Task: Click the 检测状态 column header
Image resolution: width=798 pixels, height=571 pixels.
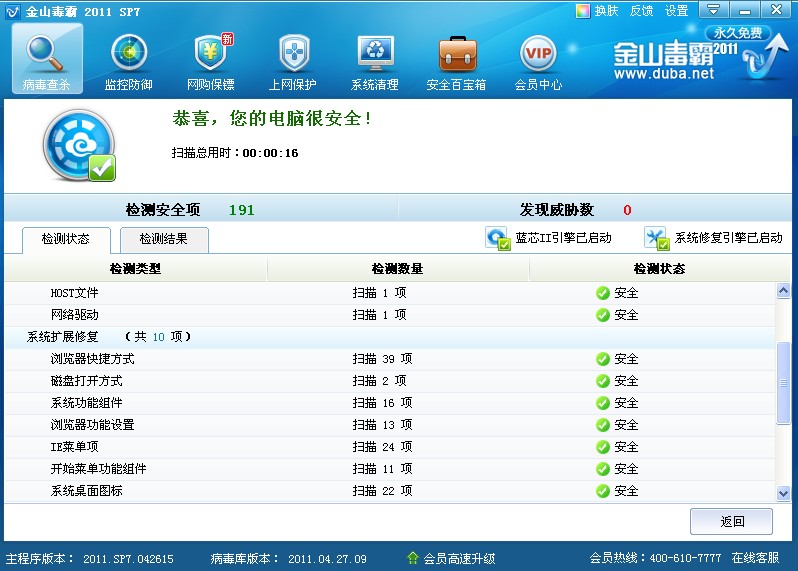Action: click(x=660, y=269)
